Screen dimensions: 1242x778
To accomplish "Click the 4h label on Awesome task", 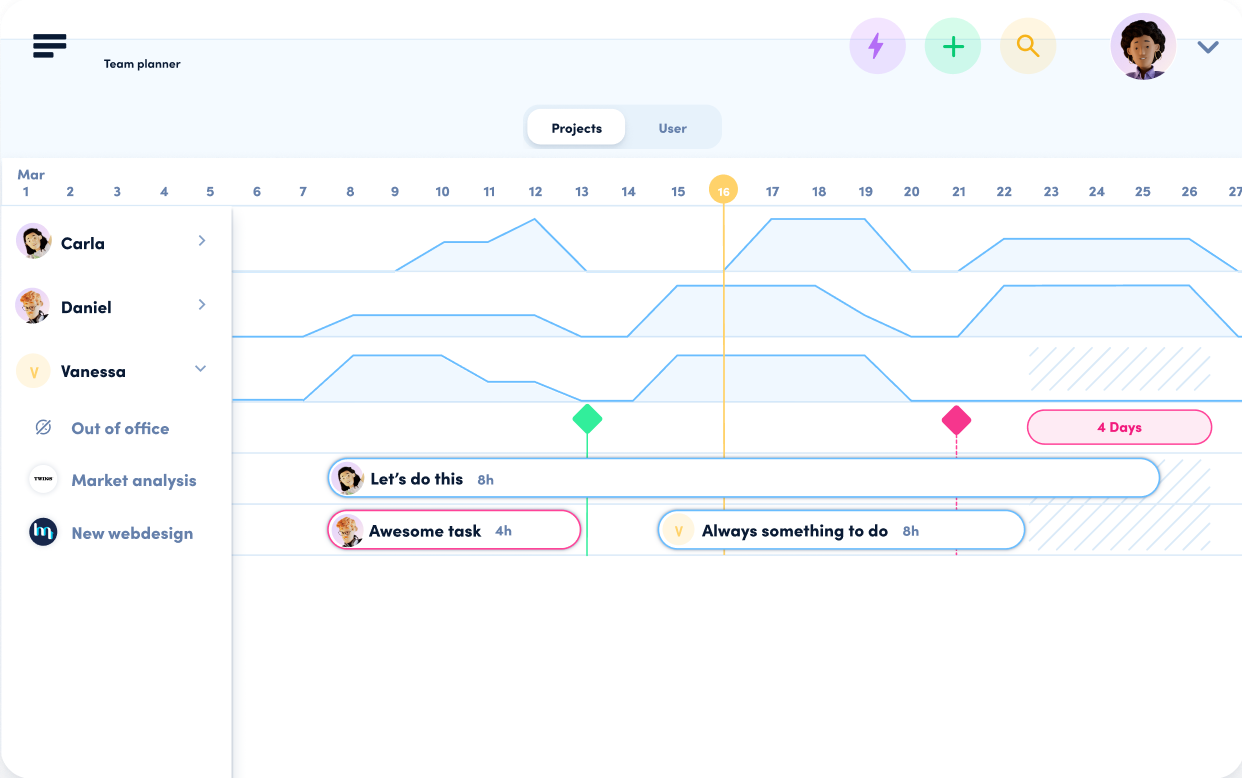I will 503,531.
